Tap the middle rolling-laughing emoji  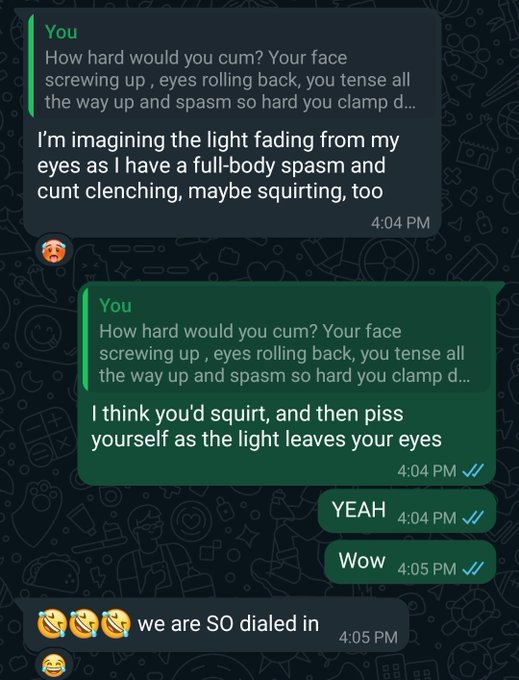click(84, 624)
